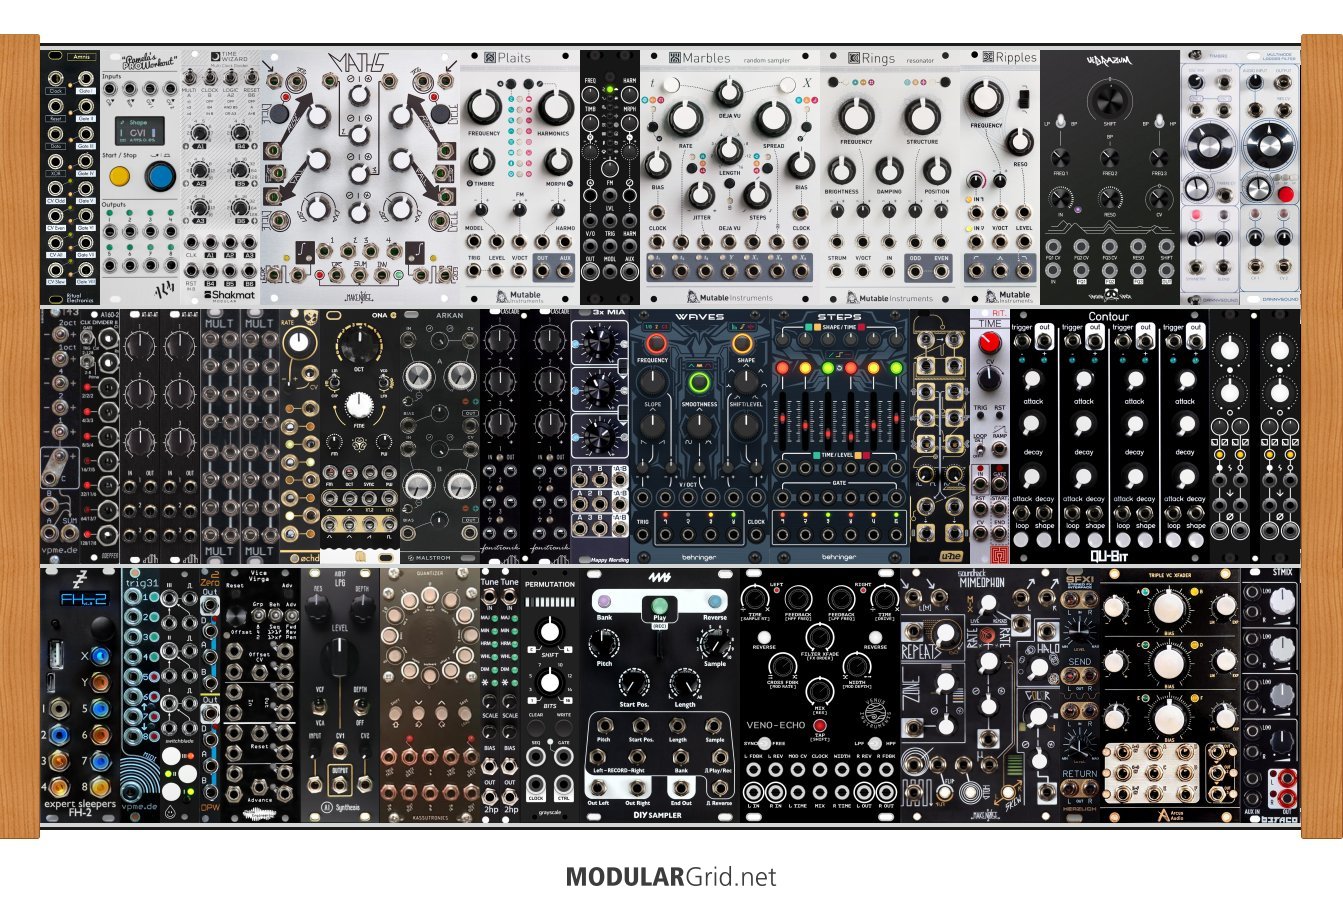This screenshot has height=898, width=1343.
Task: Turn the Plaits FREQUENCY knob
Action: coord(483,108)
